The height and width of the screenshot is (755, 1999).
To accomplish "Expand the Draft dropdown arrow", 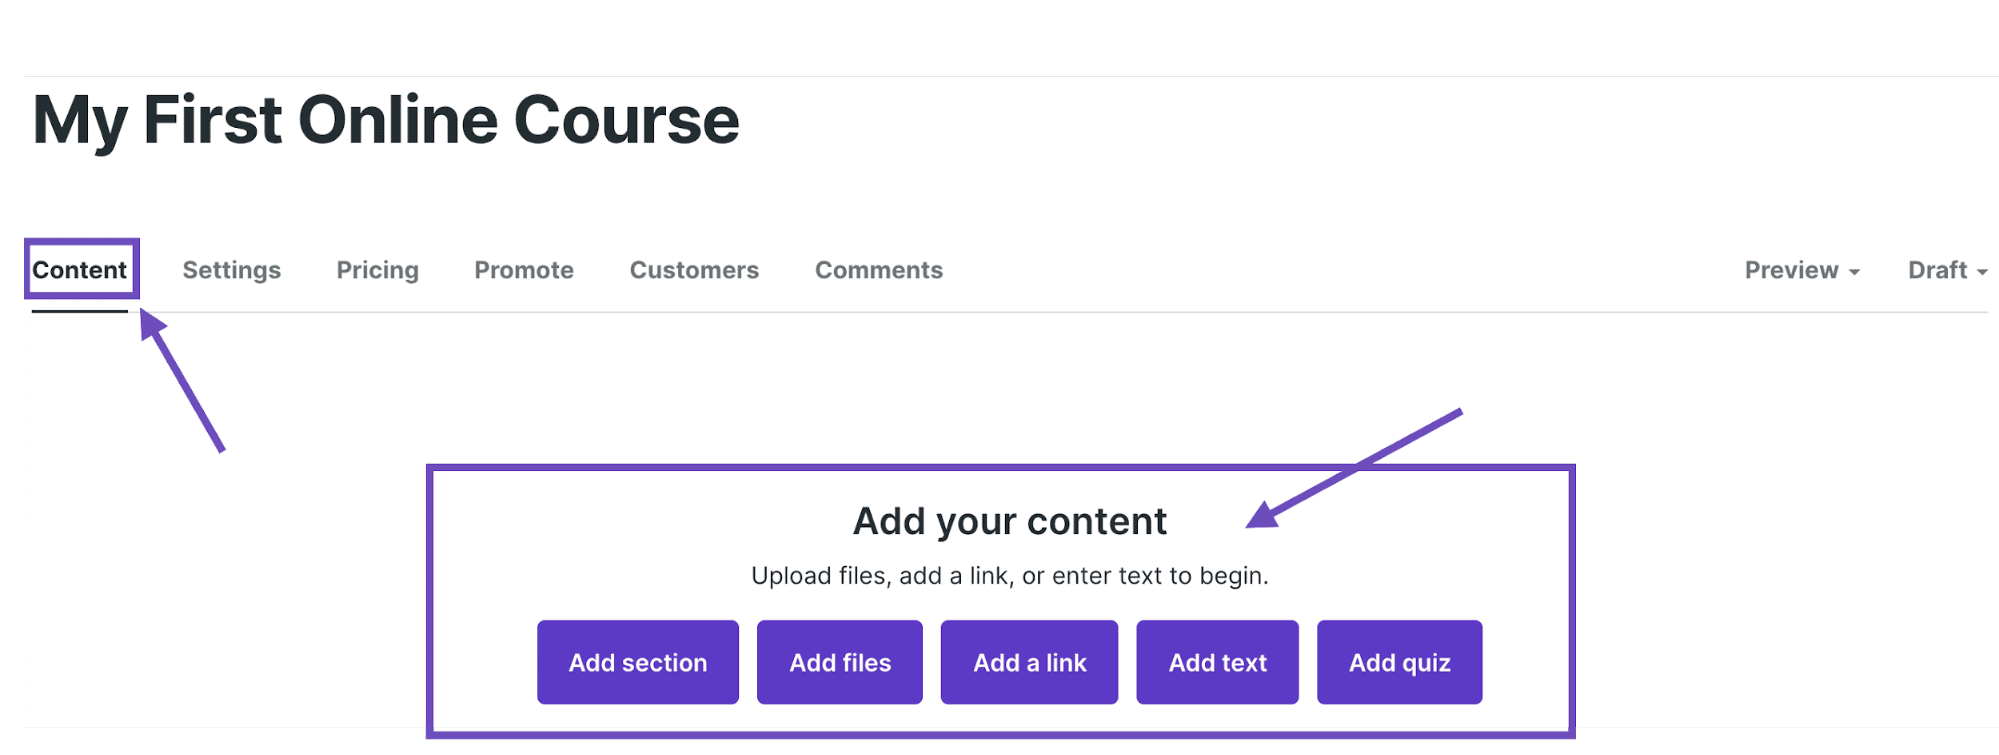I will coord(1984,272).
